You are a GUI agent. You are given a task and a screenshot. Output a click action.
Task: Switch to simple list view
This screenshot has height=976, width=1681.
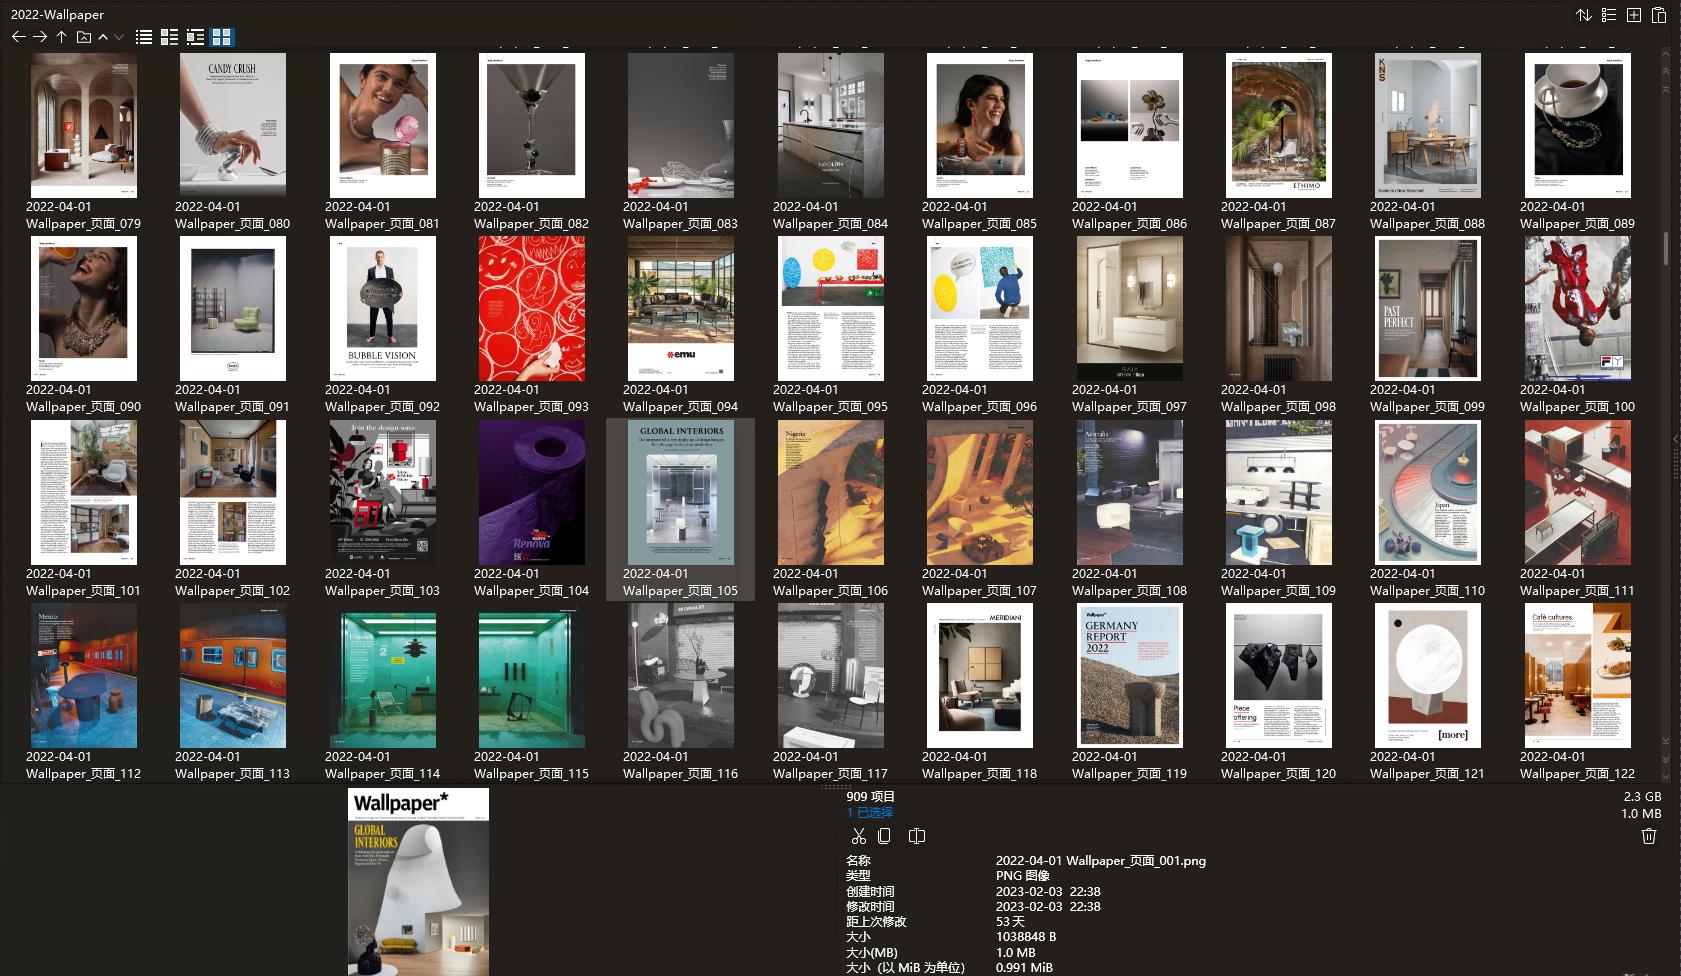pyautogui.click(x=144, y=37)
